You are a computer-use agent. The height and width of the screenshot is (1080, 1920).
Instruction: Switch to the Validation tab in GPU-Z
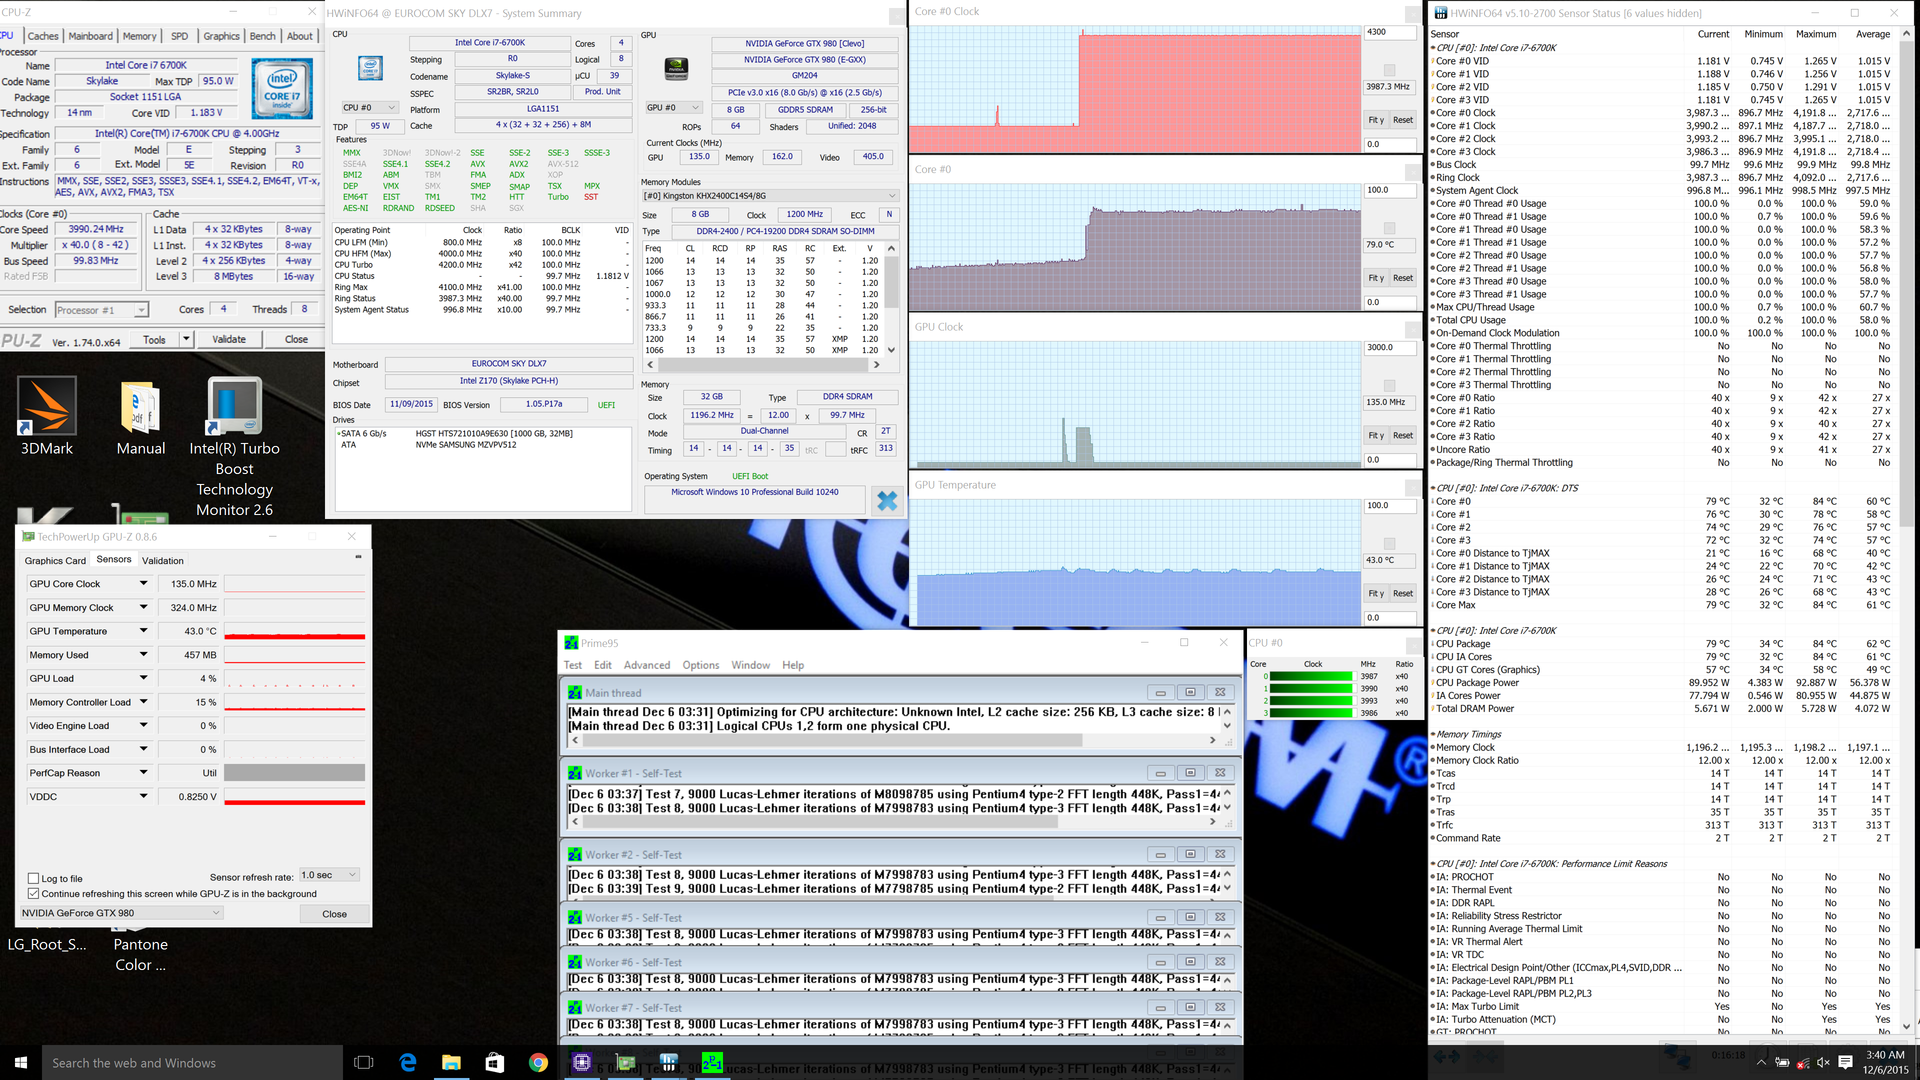[162, 561]
